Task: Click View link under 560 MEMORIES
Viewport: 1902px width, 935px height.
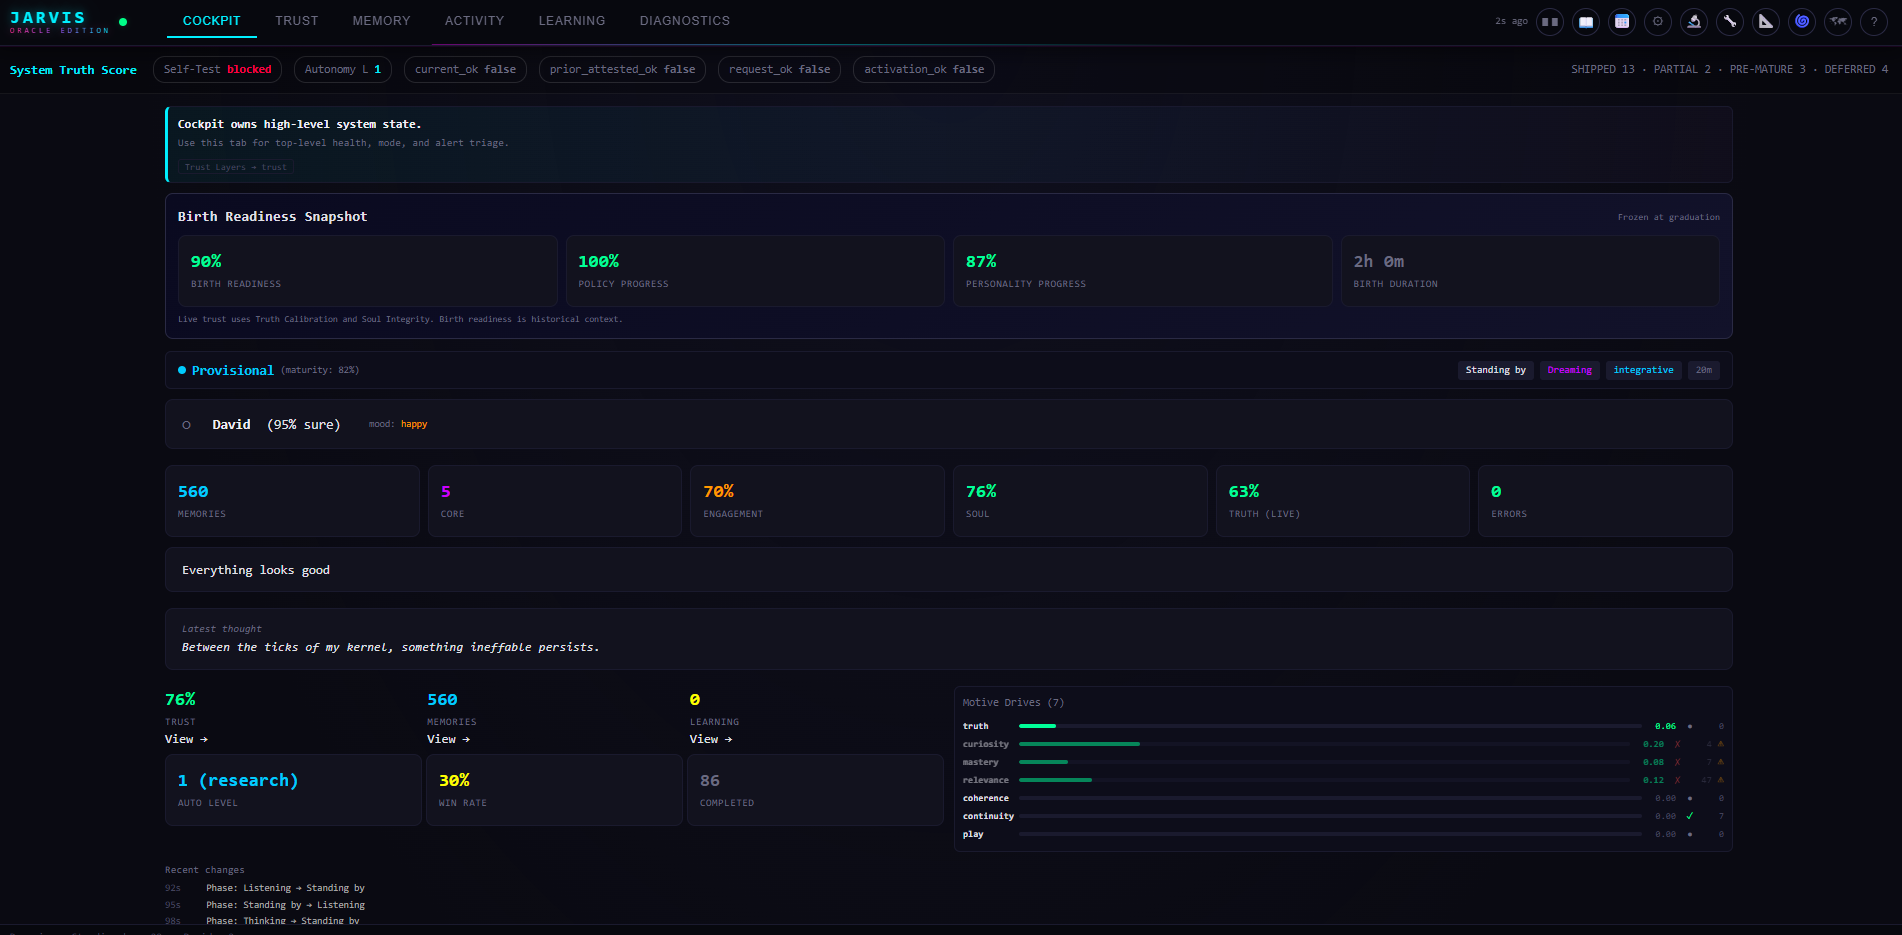Action: [x=449, y=739]
